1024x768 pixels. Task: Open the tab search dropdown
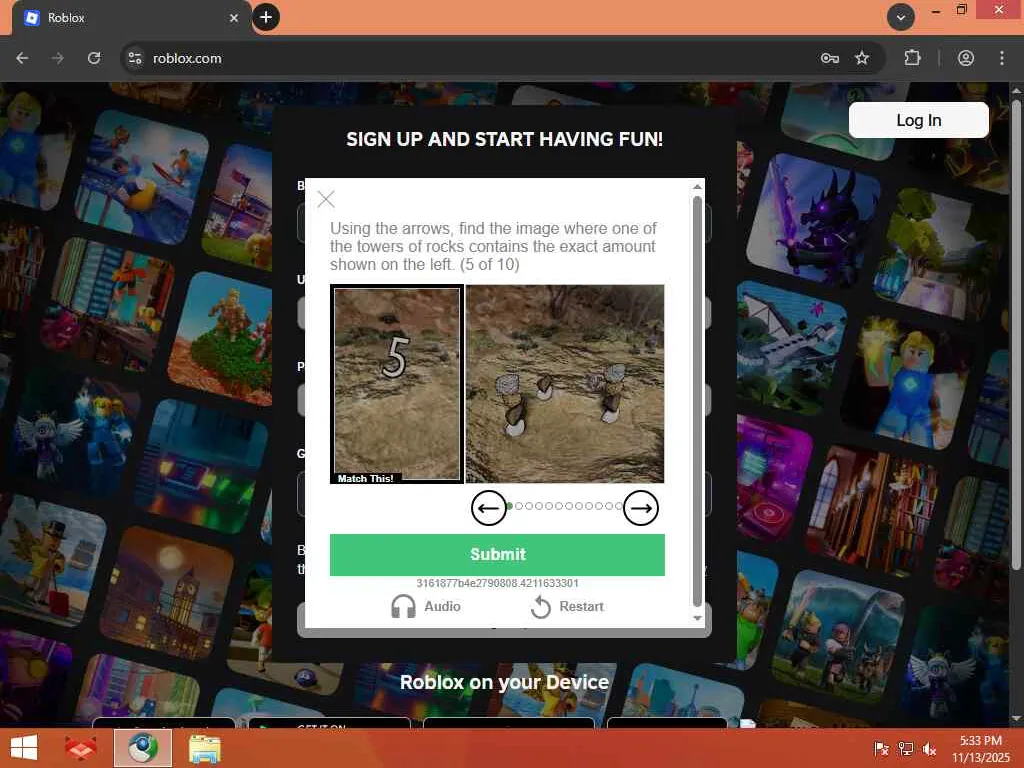[x=901, y=18]
